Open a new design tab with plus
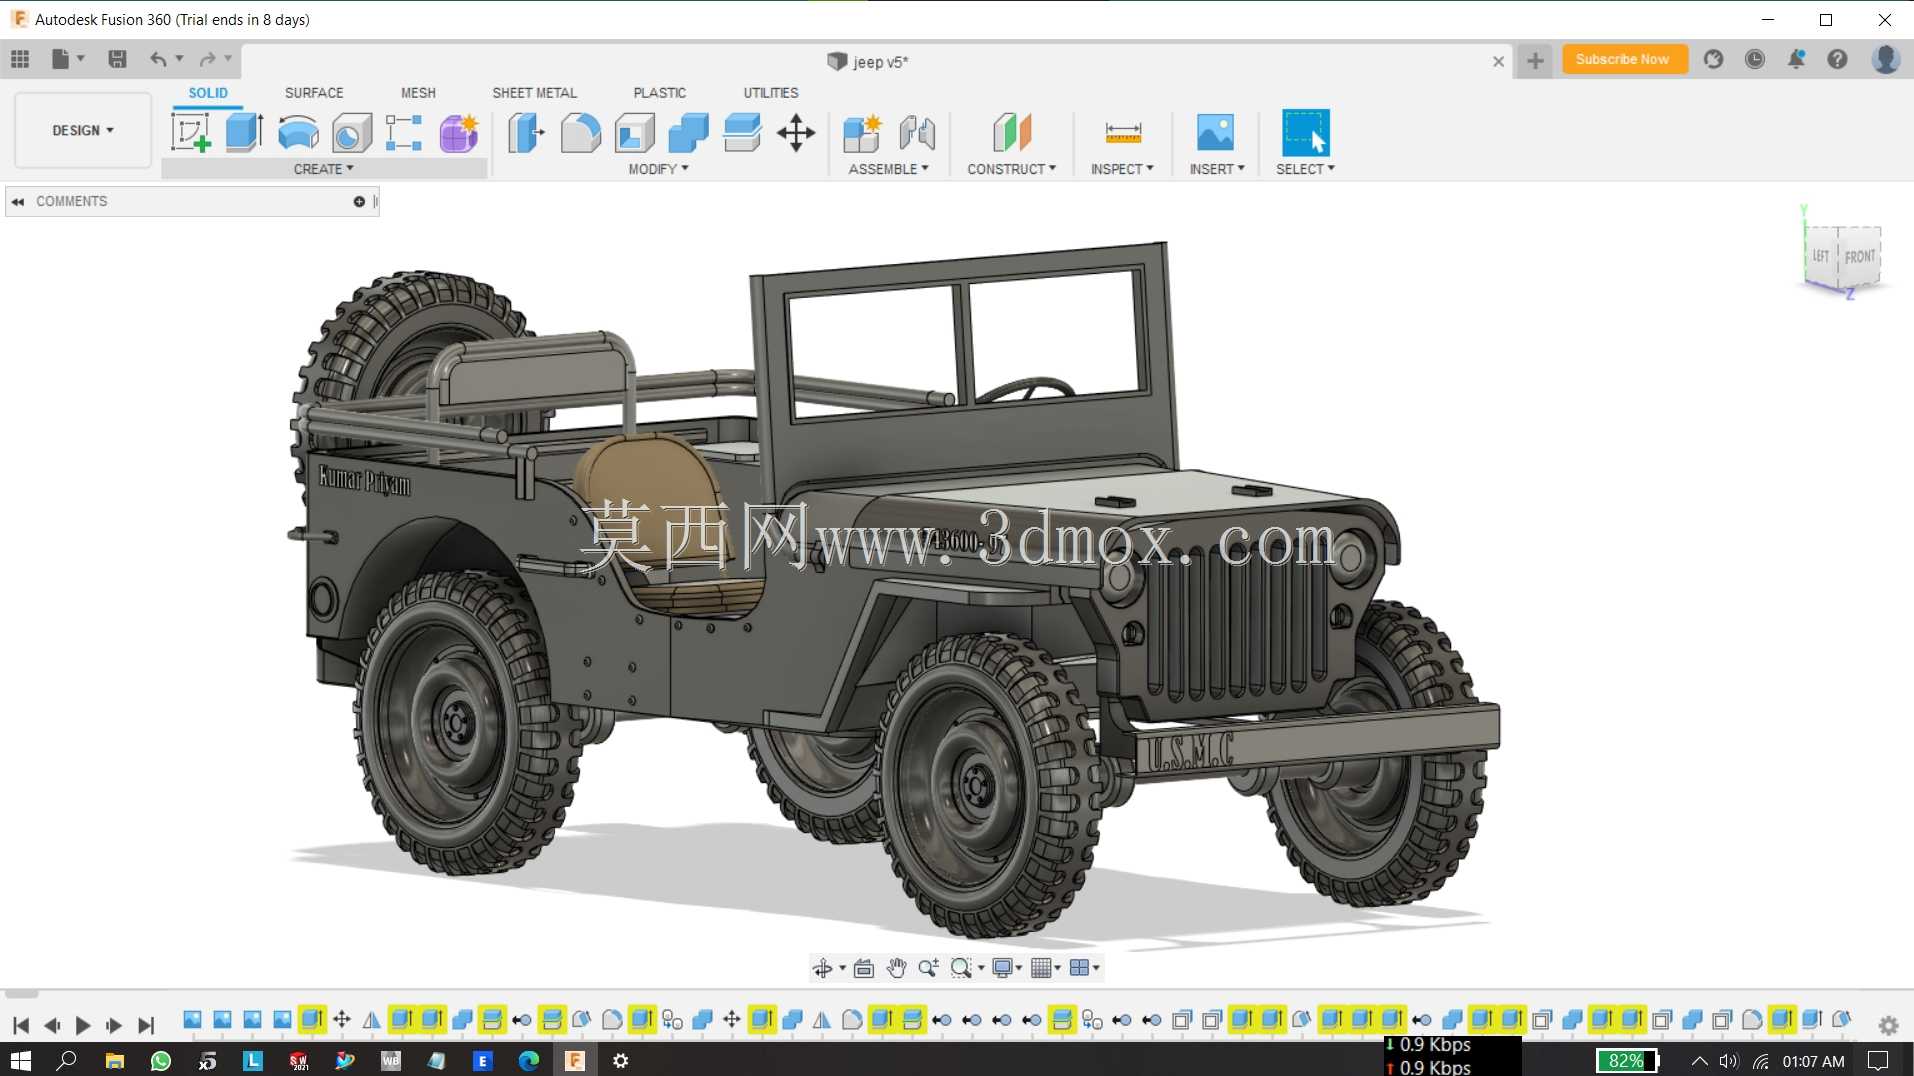The height and width of the screenshot is (1076, 1914). 1535,61
